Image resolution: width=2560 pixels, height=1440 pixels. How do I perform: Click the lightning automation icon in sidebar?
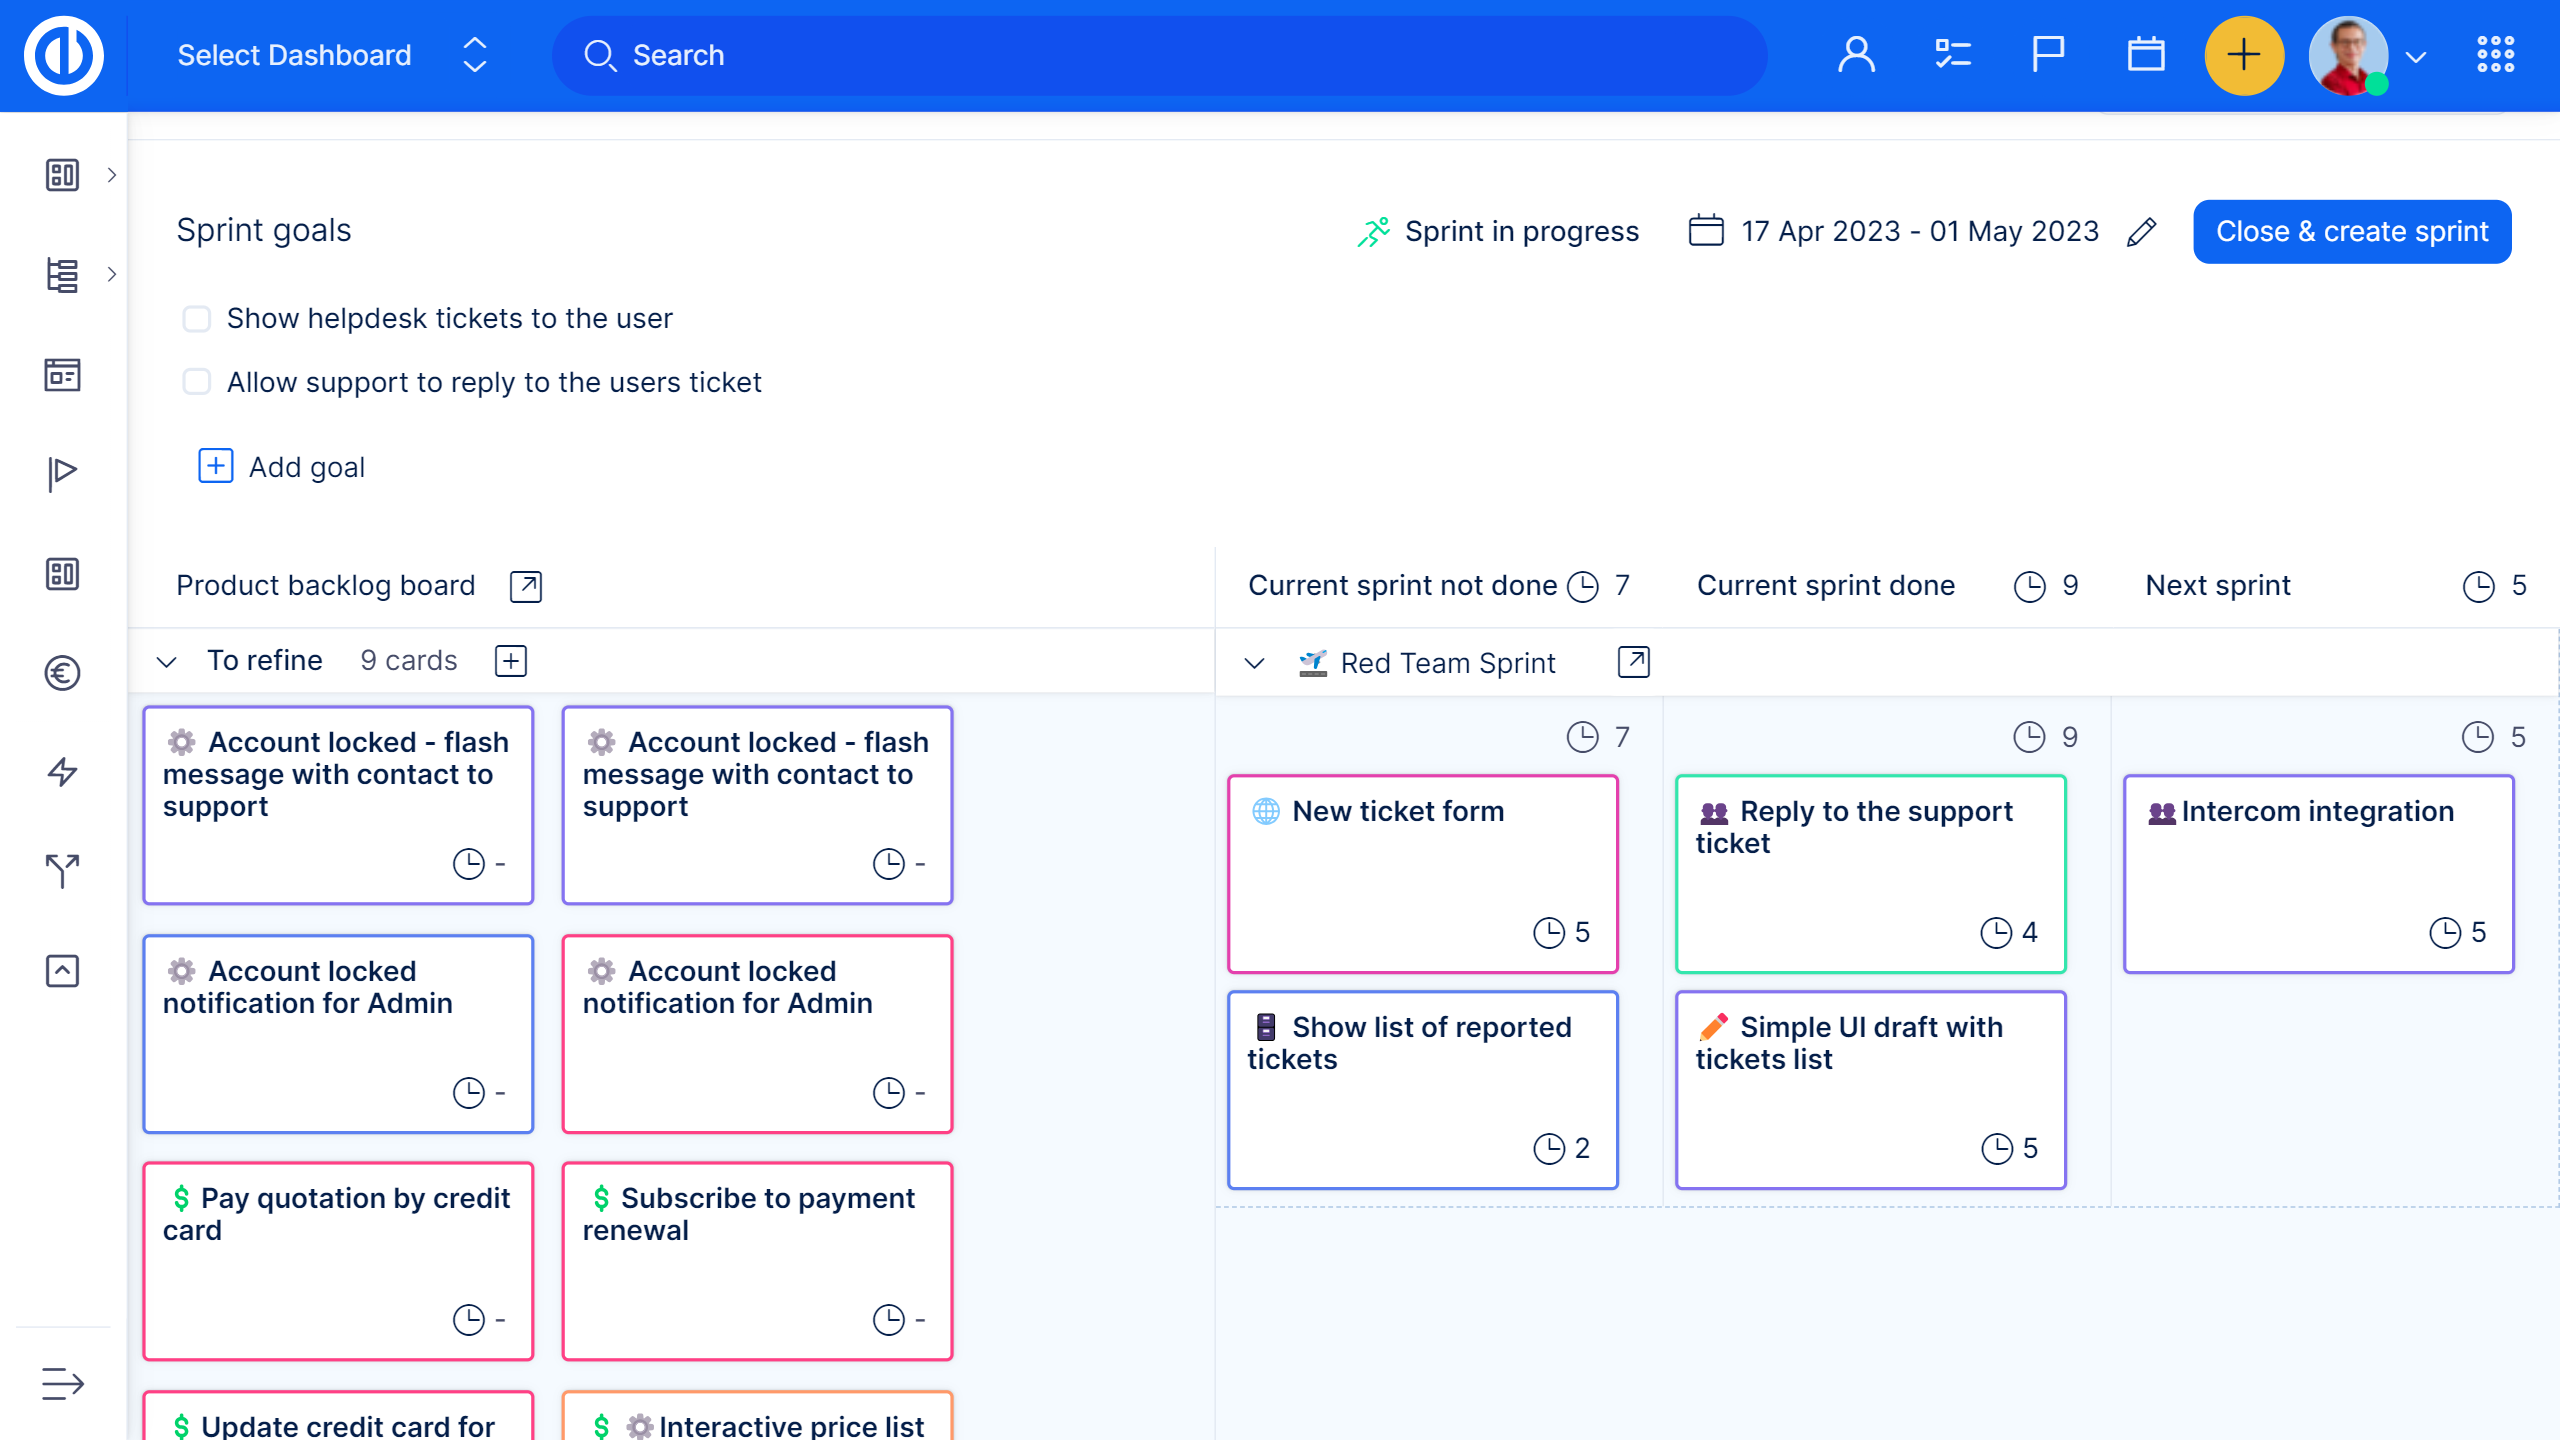[62, 771]
